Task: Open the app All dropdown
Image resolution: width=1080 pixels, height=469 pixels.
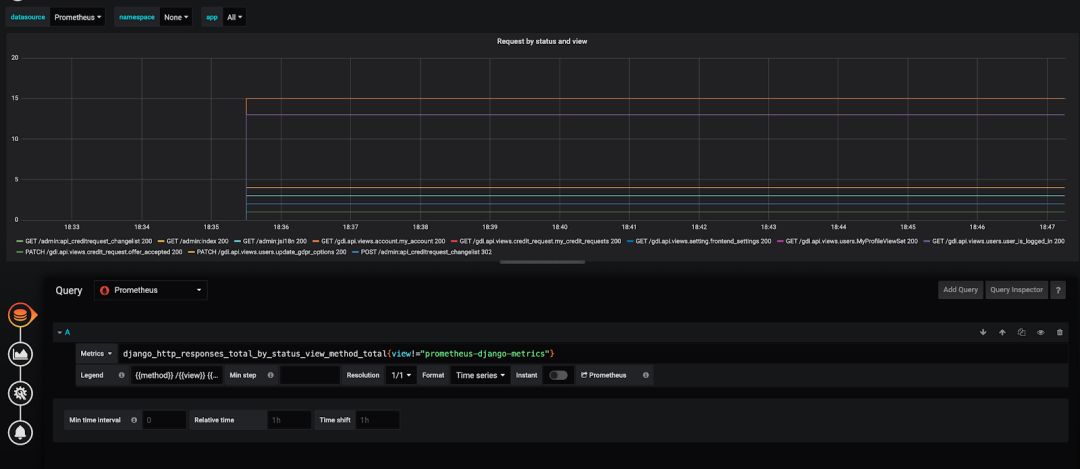Action: click(x=235, y=17)
